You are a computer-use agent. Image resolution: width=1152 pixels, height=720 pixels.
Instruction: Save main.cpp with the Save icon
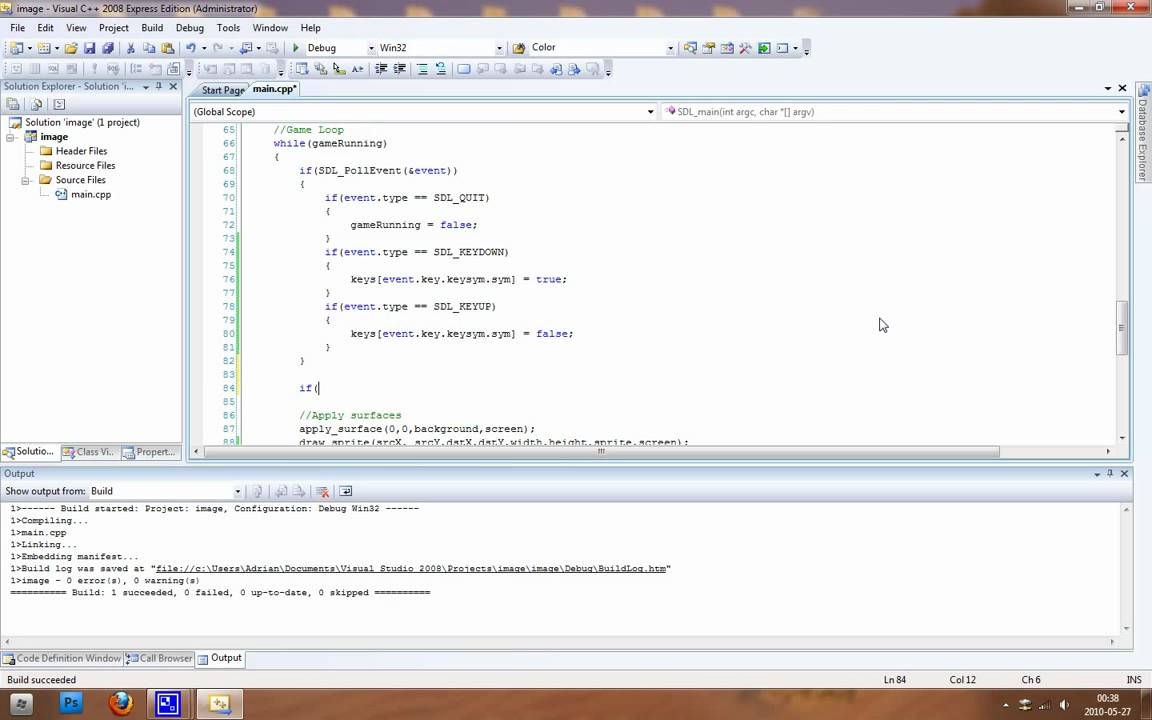coord(89,48)
